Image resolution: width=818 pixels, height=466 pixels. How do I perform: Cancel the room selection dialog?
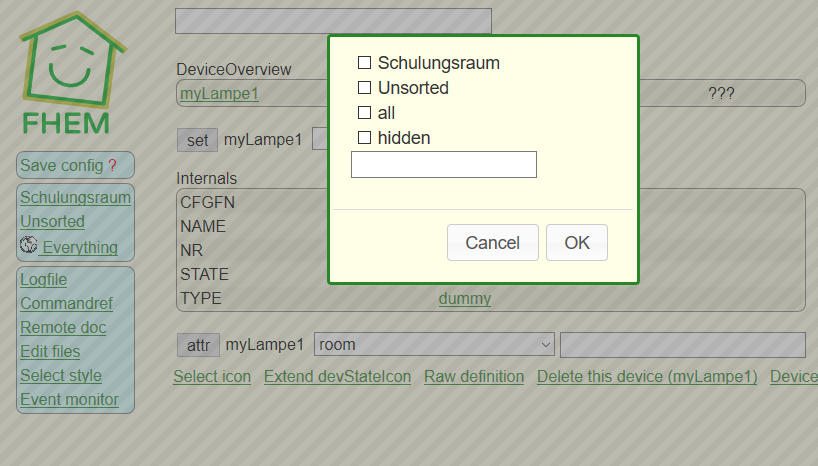492,243
